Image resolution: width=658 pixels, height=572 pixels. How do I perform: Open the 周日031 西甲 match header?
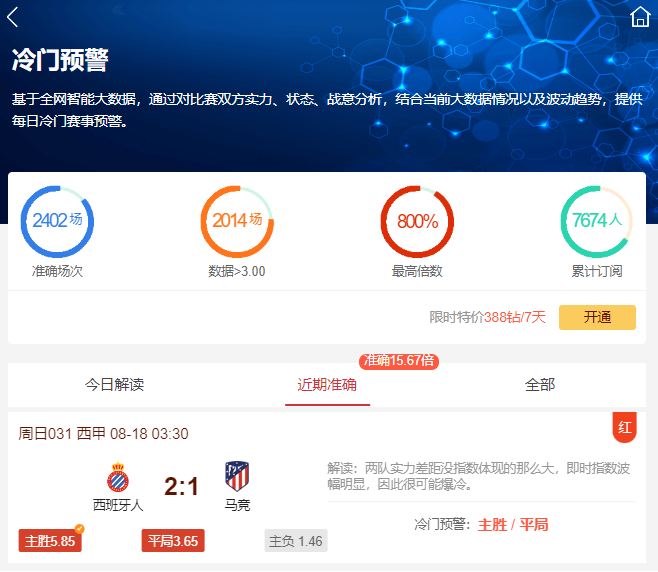103,434
